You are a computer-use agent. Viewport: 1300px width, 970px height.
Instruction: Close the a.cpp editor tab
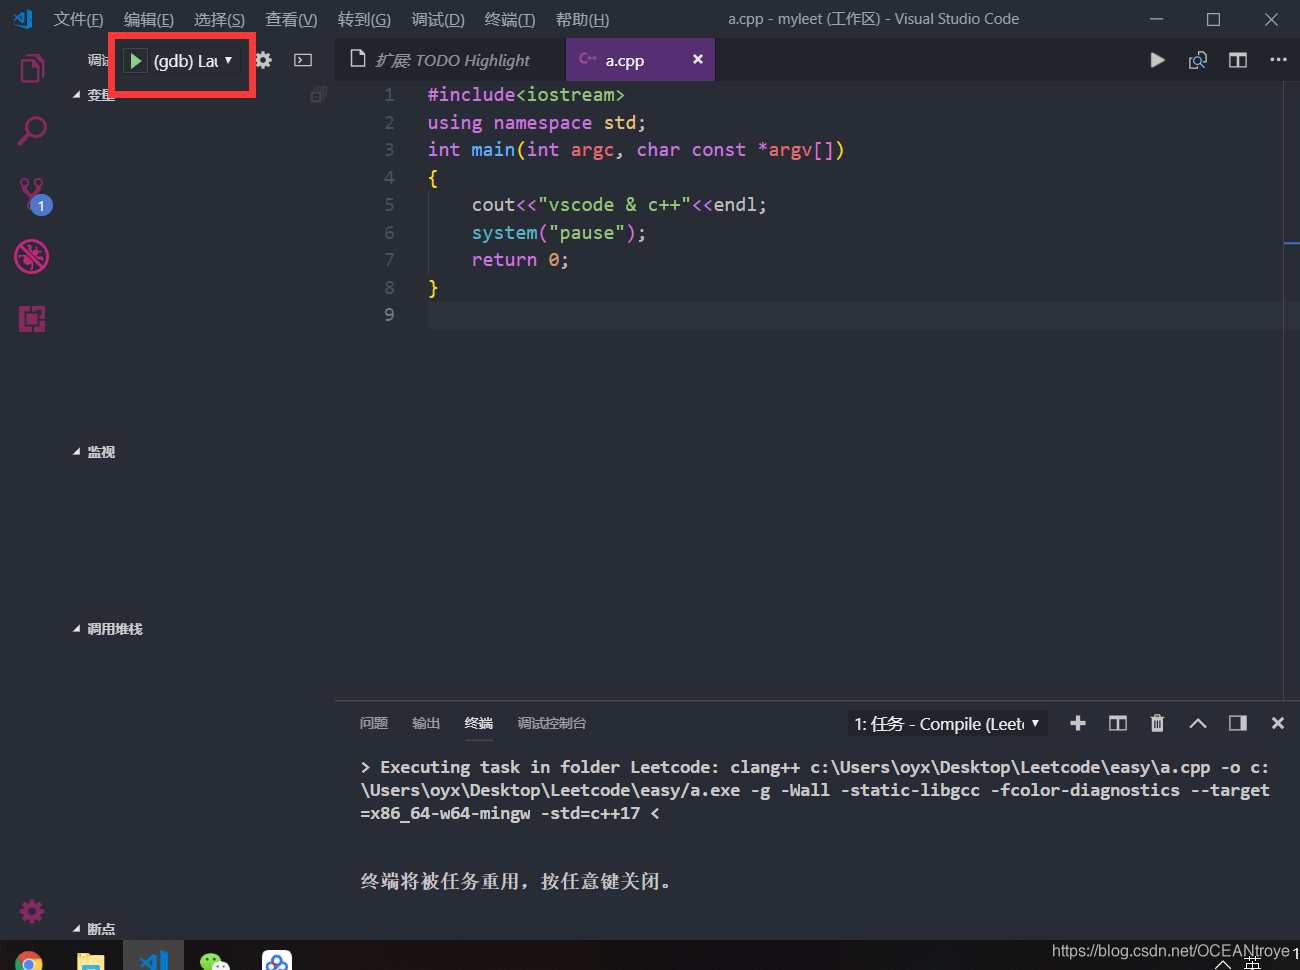pos(698,60)
